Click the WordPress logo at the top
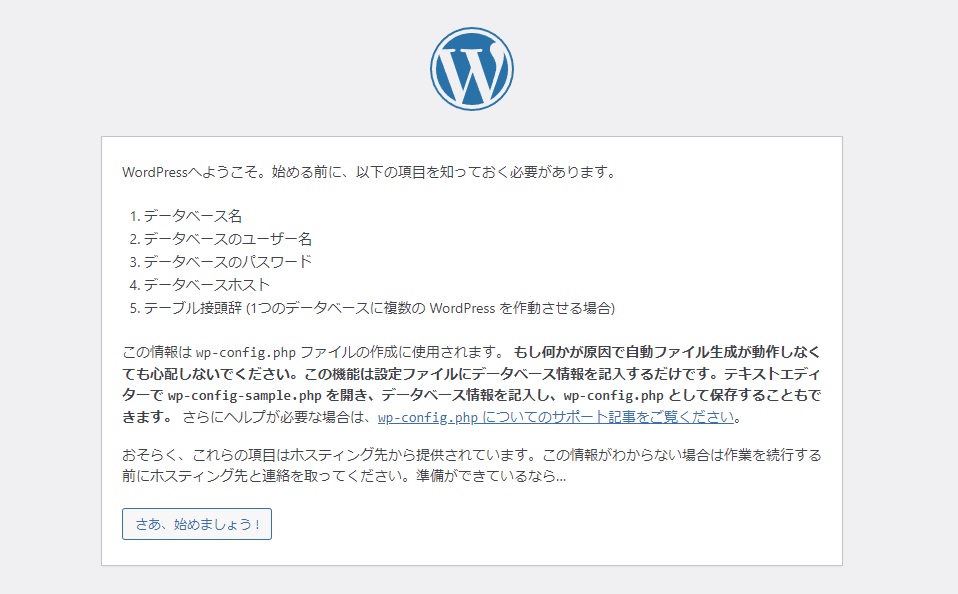This screenshot has width=958, height=594. pyautogui.click(x=472, y=68)
